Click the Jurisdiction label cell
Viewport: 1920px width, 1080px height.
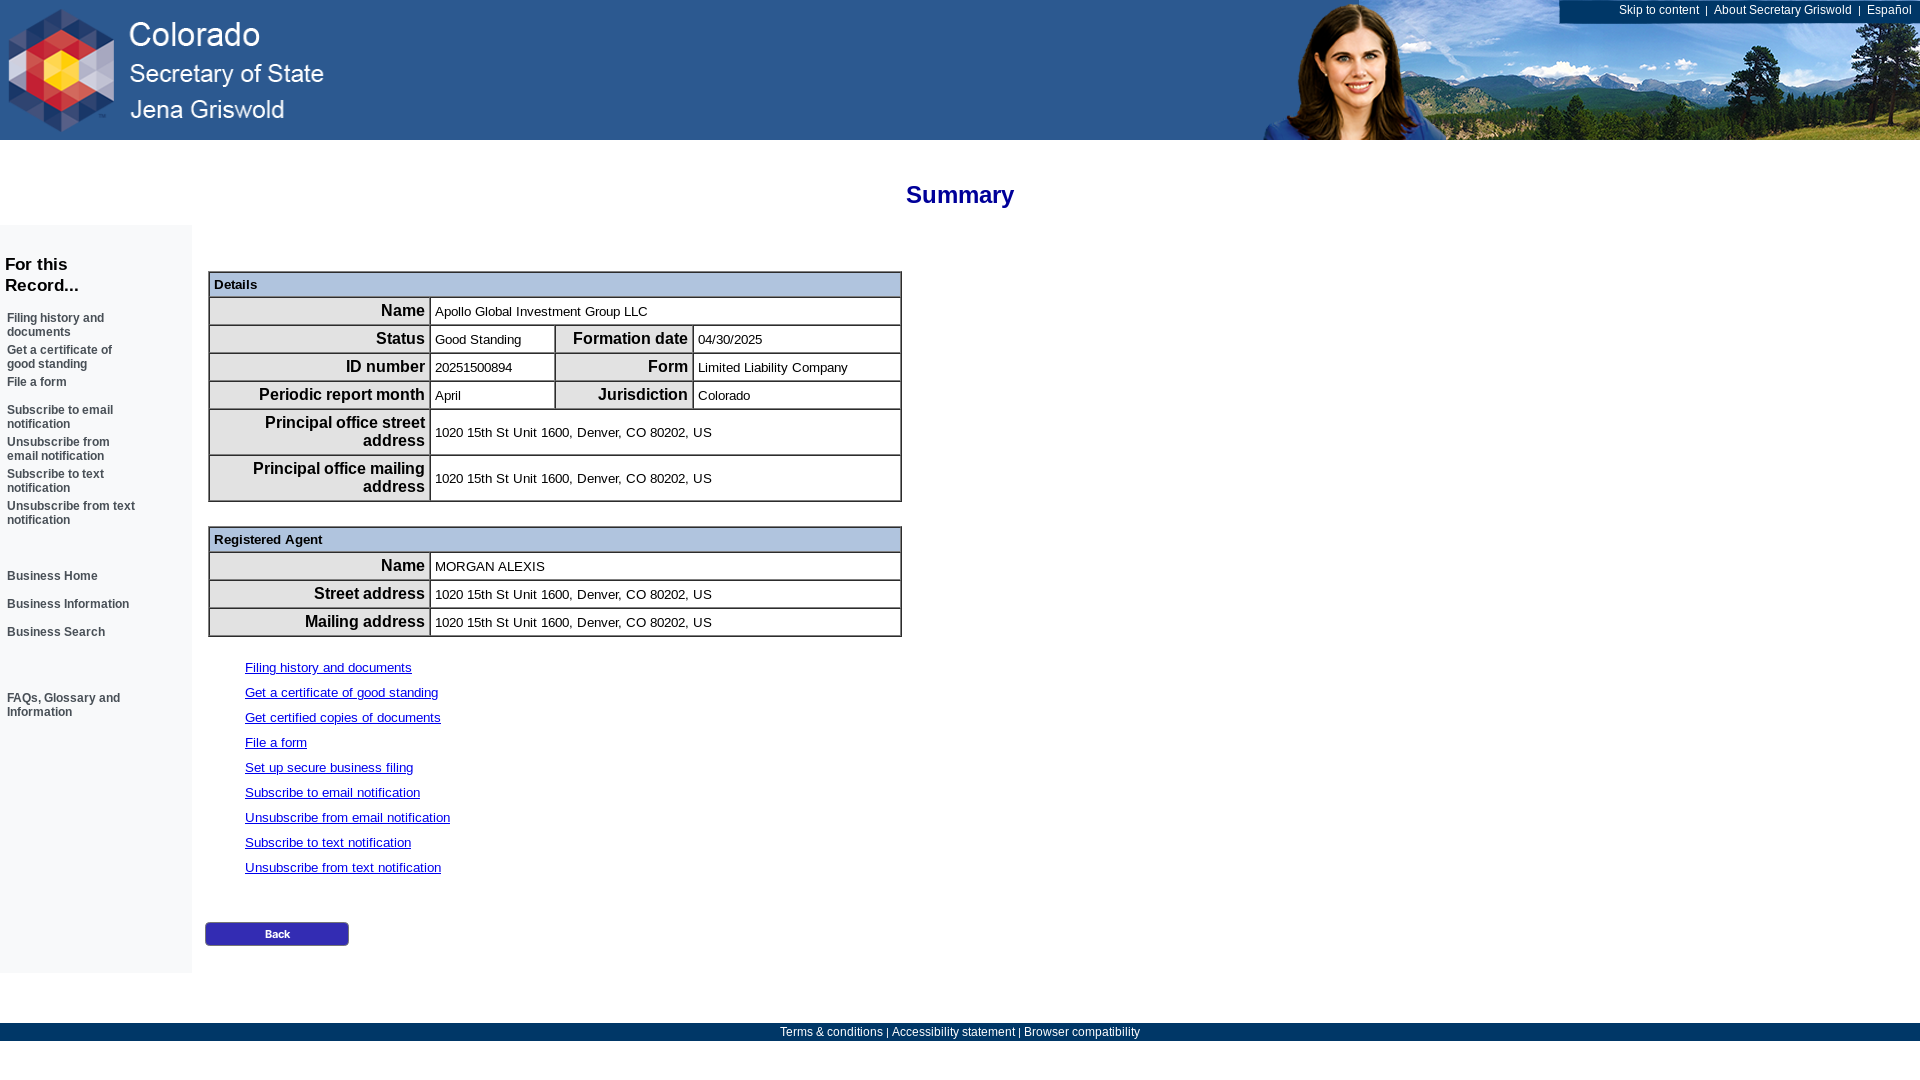(x=624, y=395)
